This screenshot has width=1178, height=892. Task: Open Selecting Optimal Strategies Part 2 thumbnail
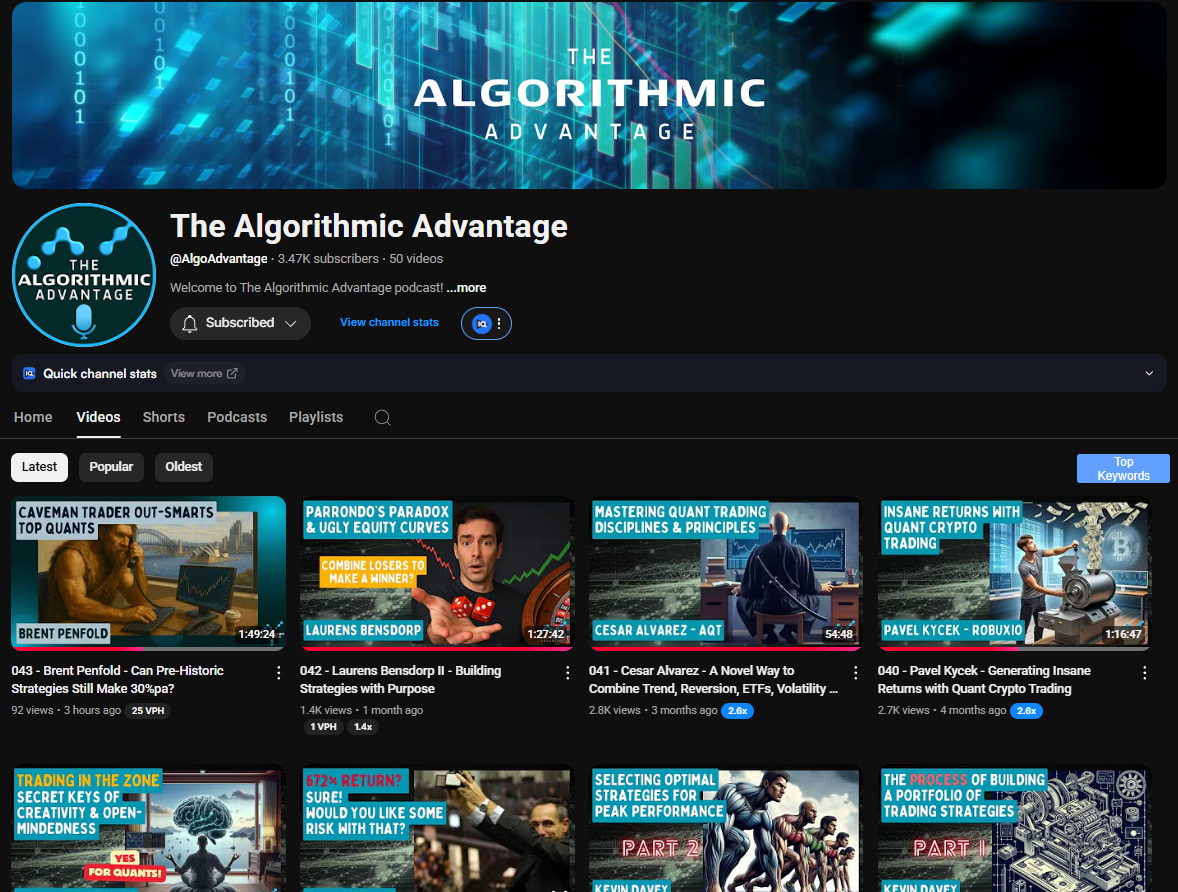click(x=725, y=829)
